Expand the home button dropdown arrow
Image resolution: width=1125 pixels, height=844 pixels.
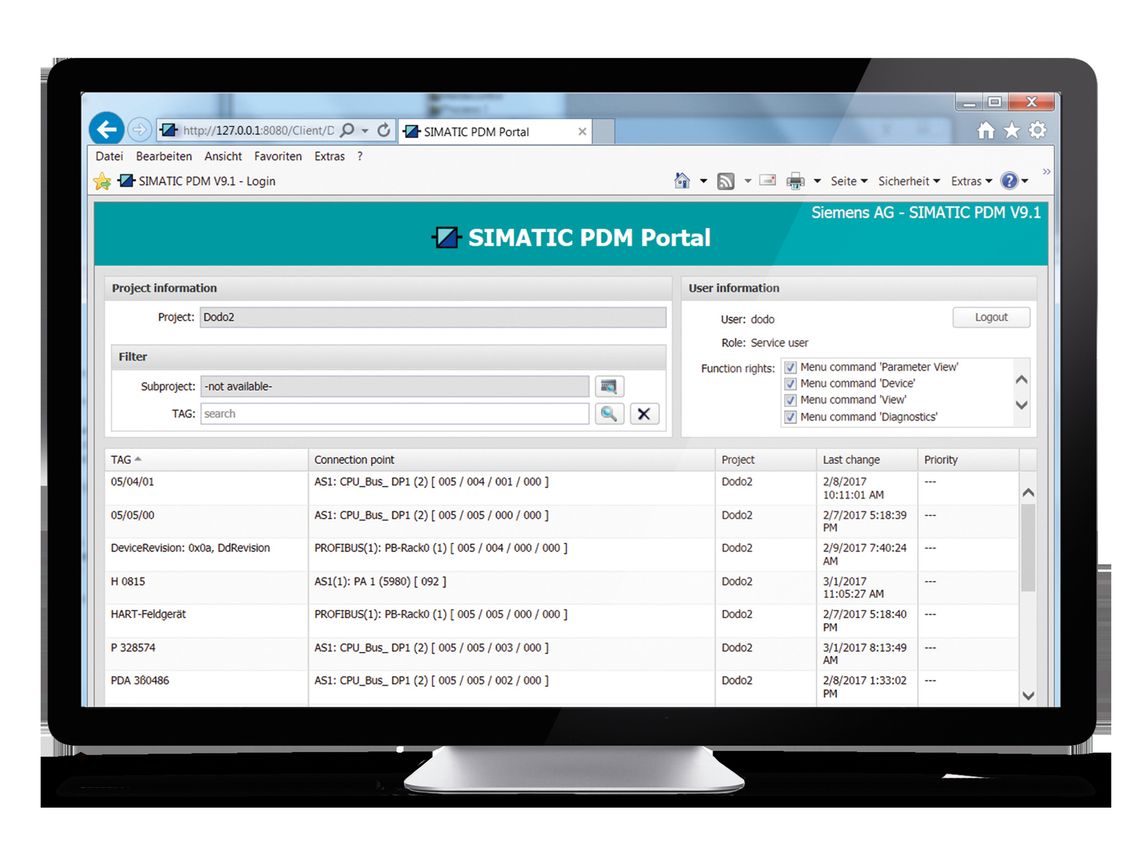[x=703, y=182]
